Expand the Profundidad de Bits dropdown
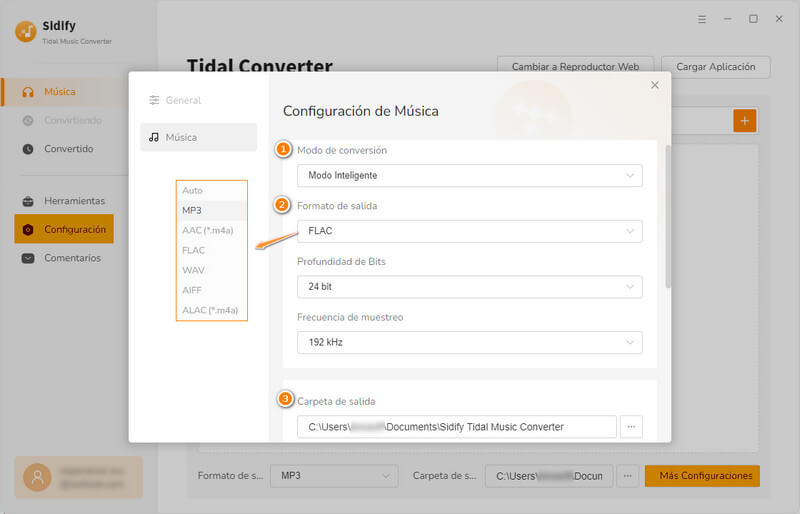Image resolution: width=800 pixels, height=514 pixels. 469,287
